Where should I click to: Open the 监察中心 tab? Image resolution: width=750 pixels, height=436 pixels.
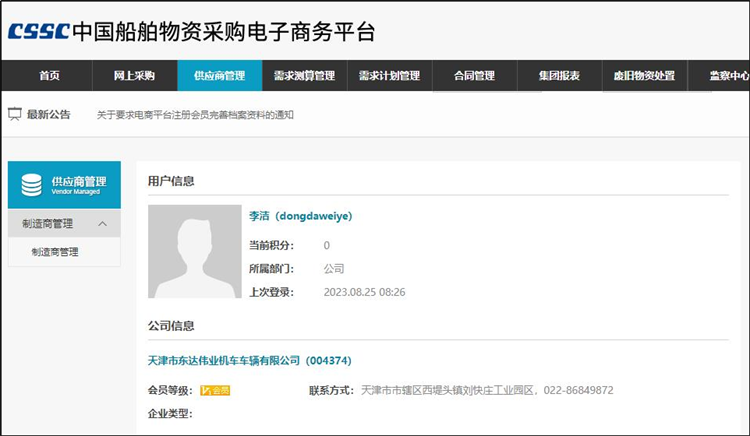728,76
